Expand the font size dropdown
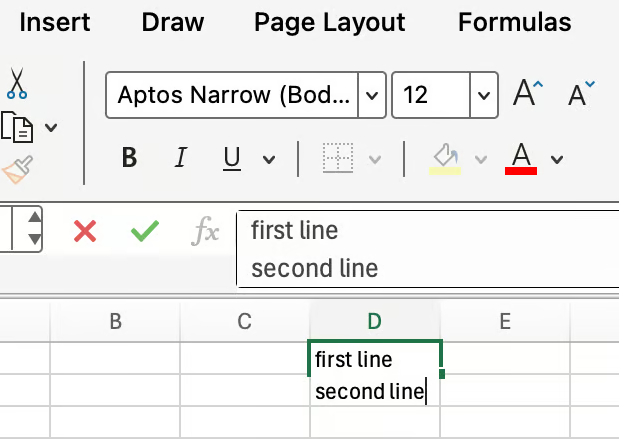Screen dimensions: 619x439 click(484, 96)
